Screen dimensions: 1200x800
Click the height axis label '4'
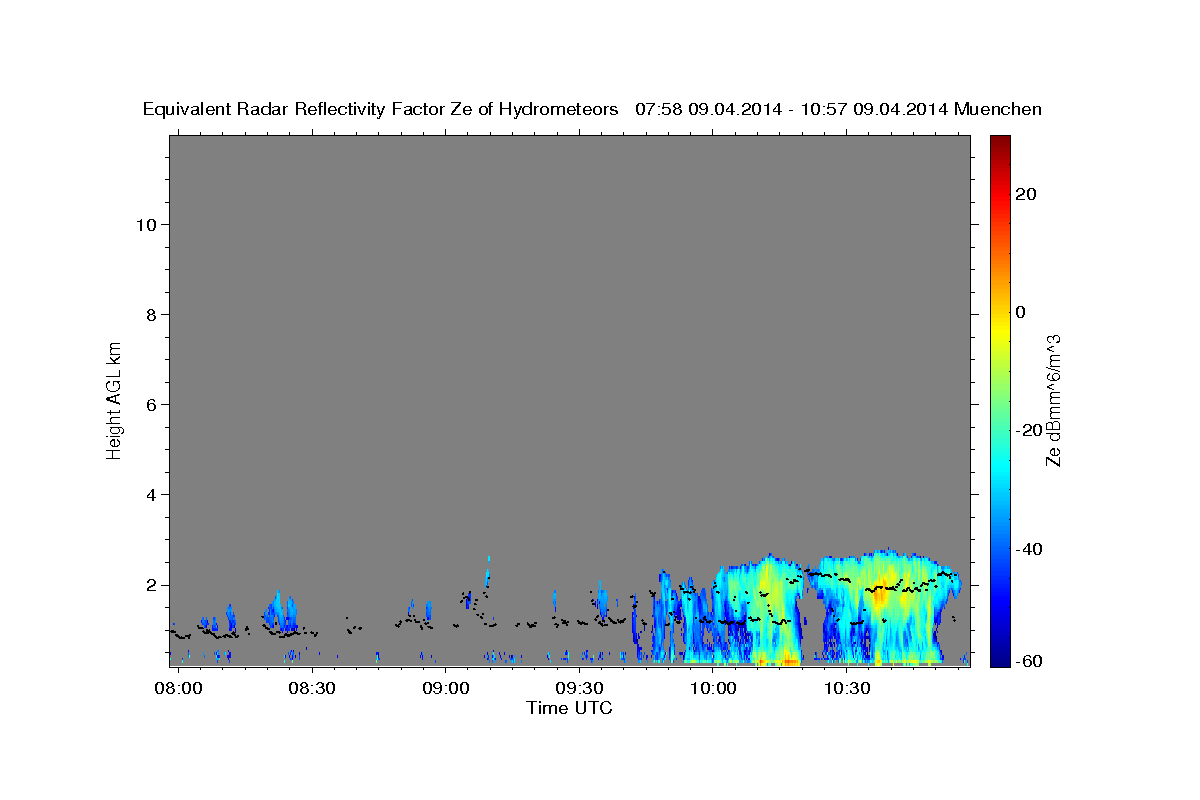click(151, 495)
